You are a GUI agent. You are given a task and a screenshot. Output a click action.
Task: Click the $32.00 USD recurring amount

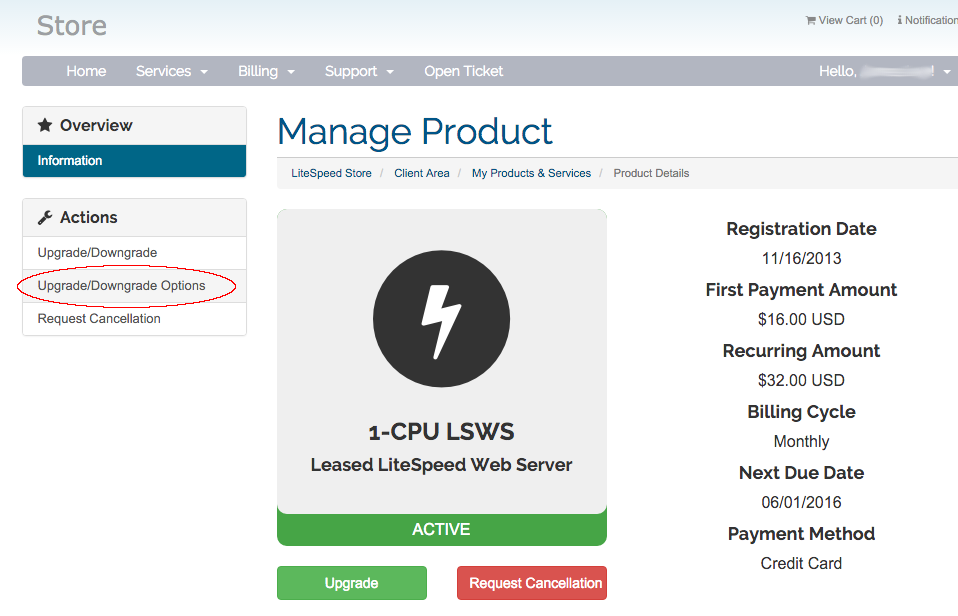802,381
